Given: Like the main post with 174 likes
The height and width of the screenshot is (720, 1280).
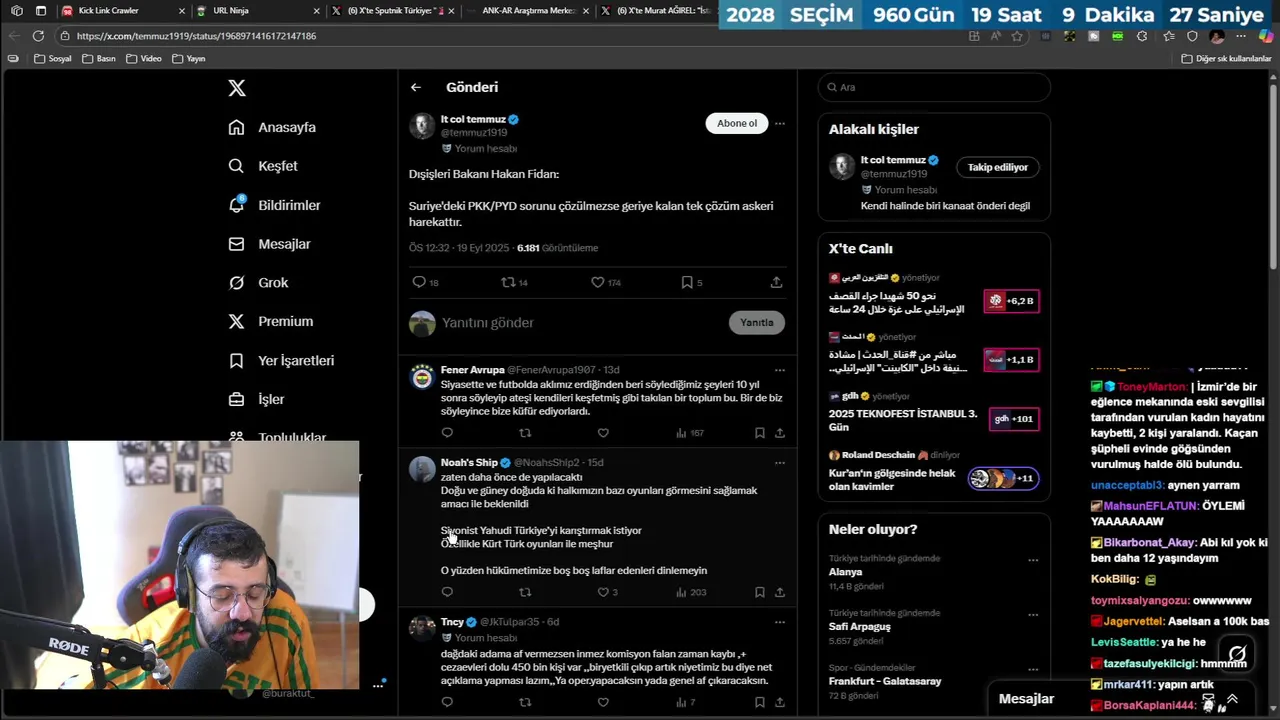Looking at the screenshot, I should click(x=598, y=282).
